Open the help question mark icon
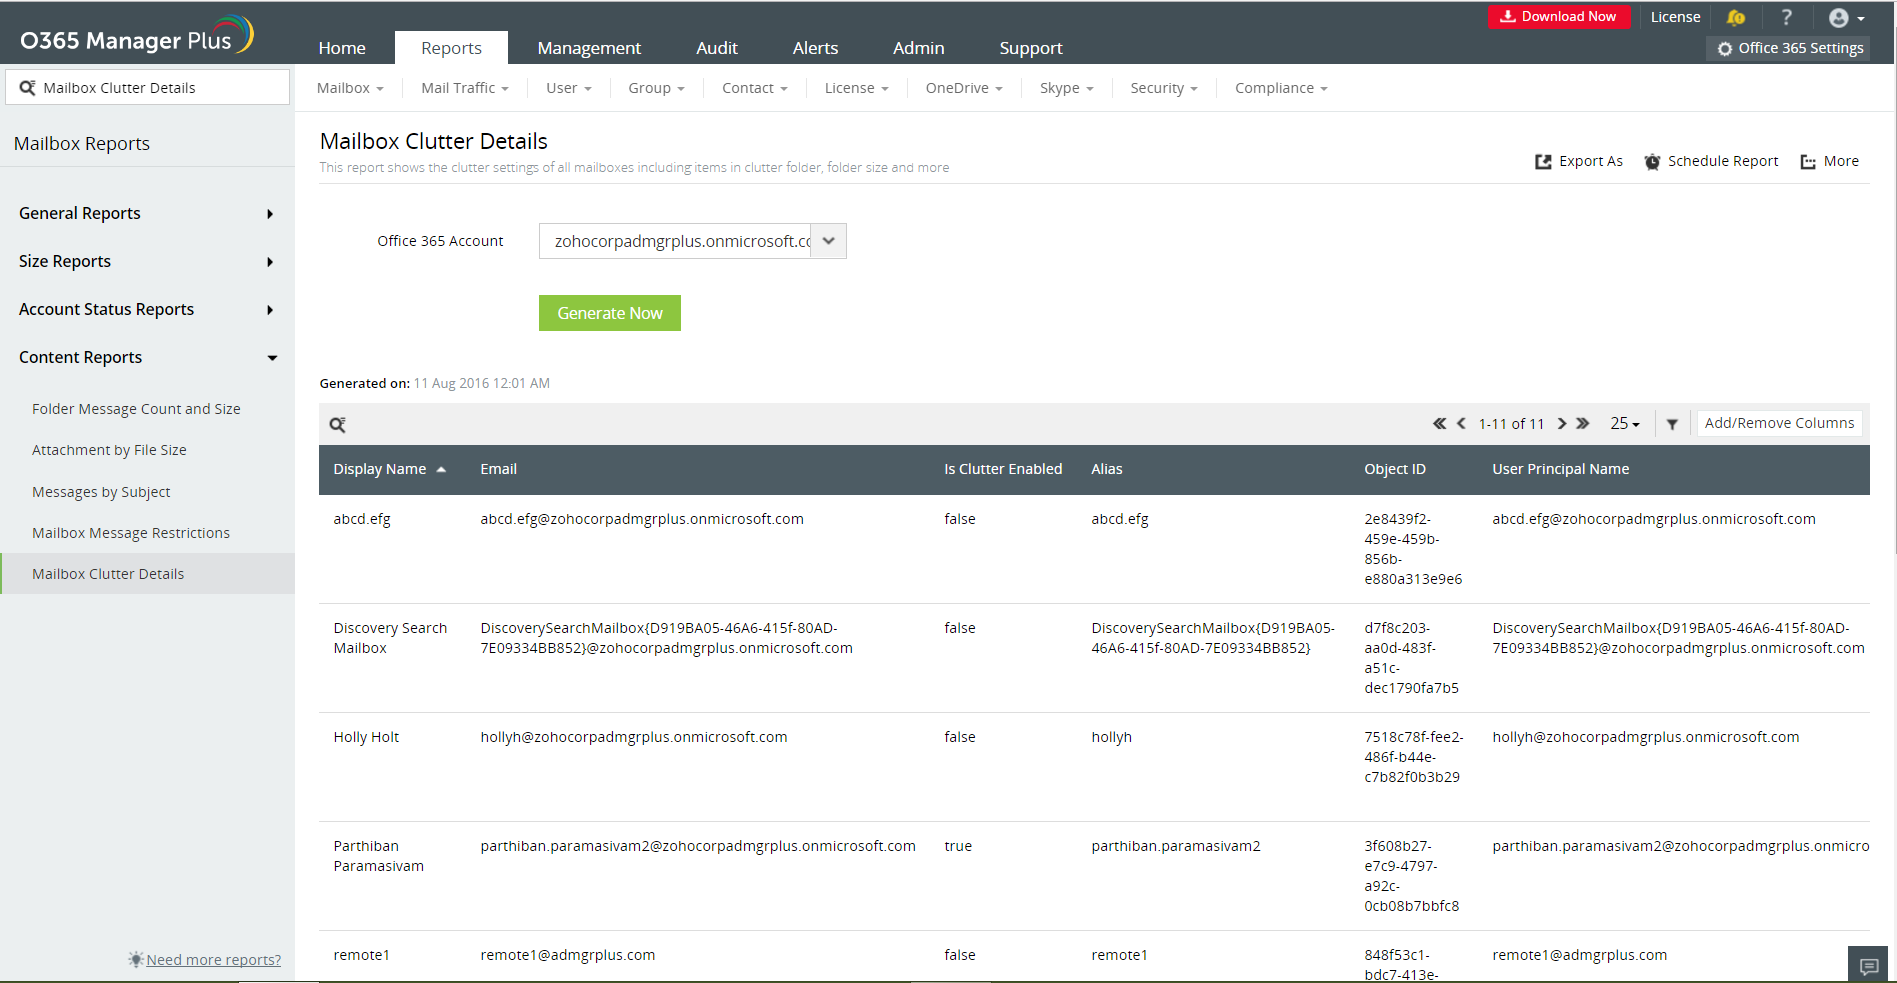The width and height of the screenshot is (1897, 983). [x=1786, y=17]
